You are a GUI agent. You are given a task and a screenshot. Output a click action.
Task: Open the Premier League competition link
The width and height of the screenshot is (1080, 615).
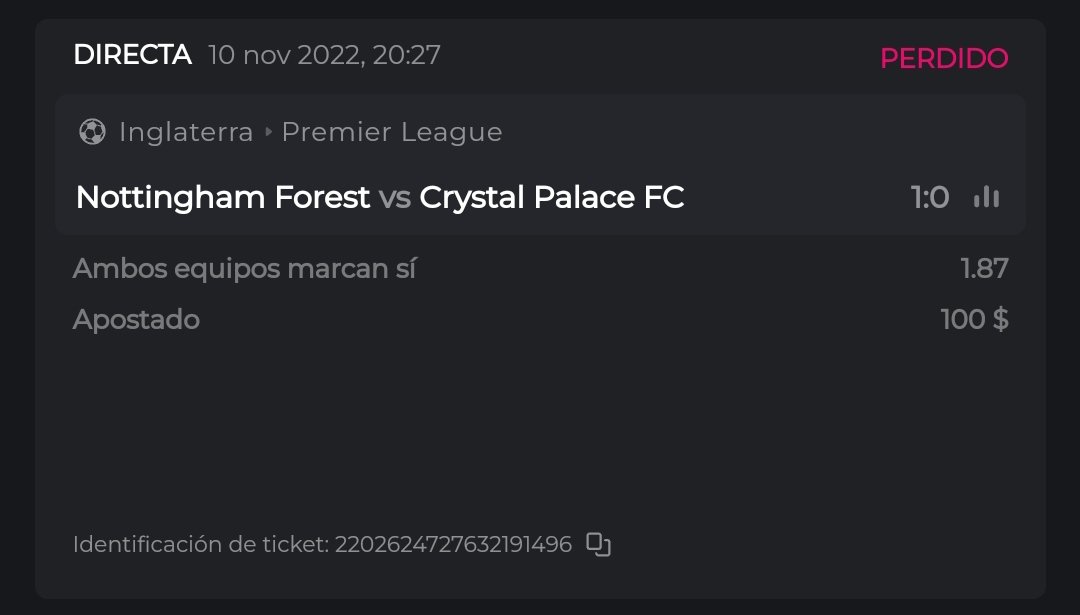point(392,132)
